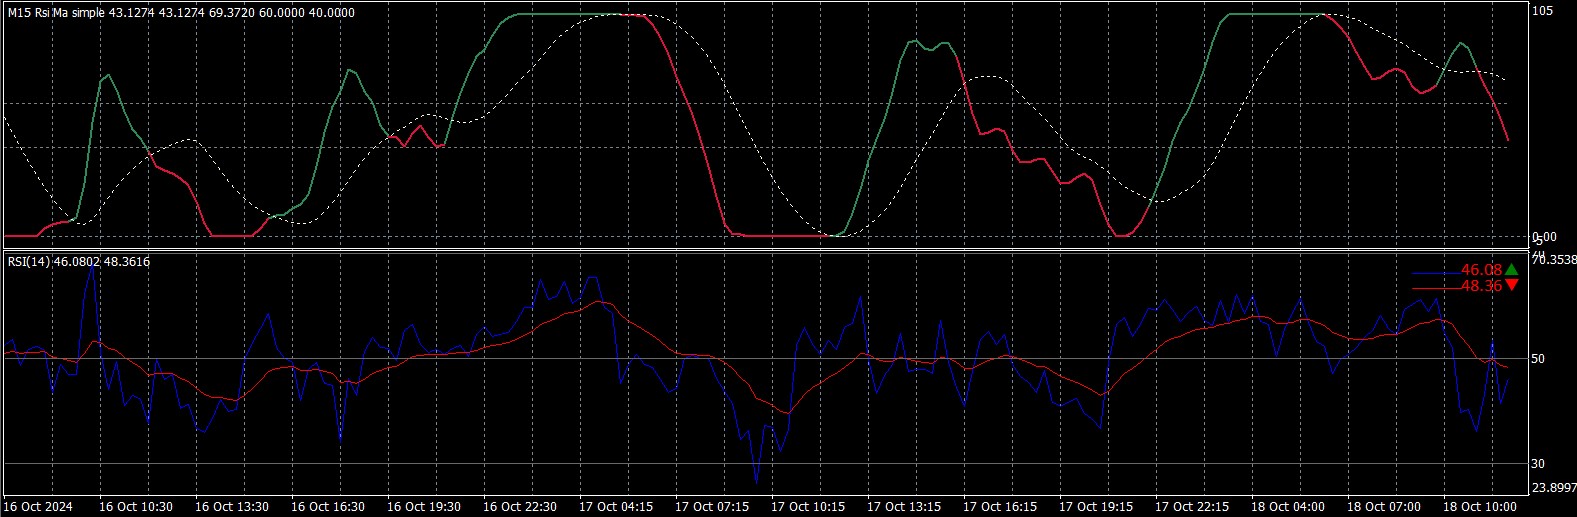Click the red legend line beside 48.36
This screenshot has width=1577, height=517.
click(x=1436, y=289)
